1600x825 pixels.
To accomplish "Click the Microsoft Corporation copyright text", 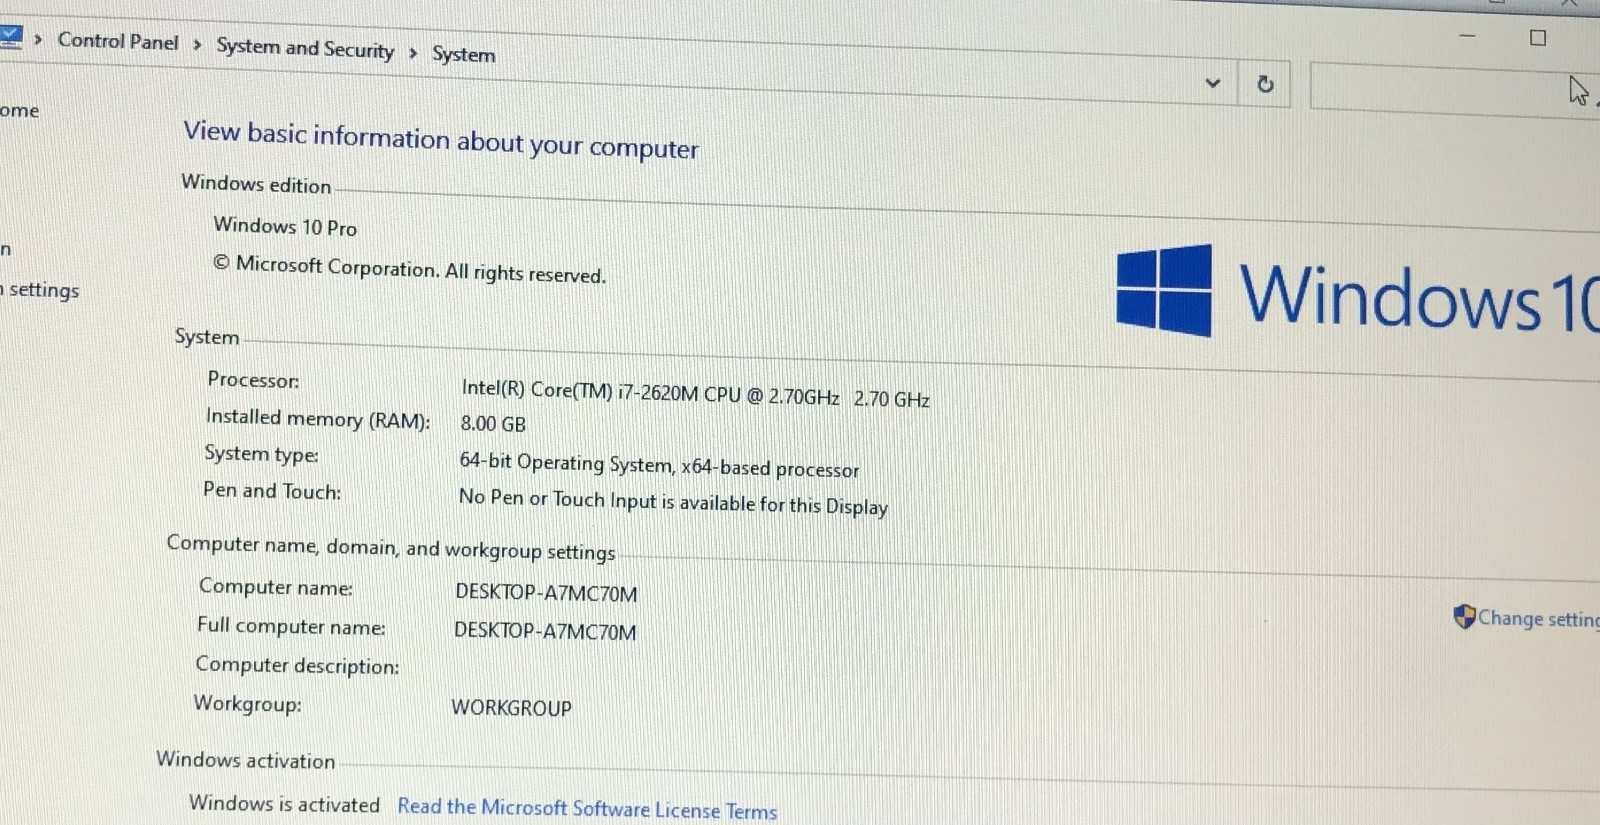I will [409, 269].
